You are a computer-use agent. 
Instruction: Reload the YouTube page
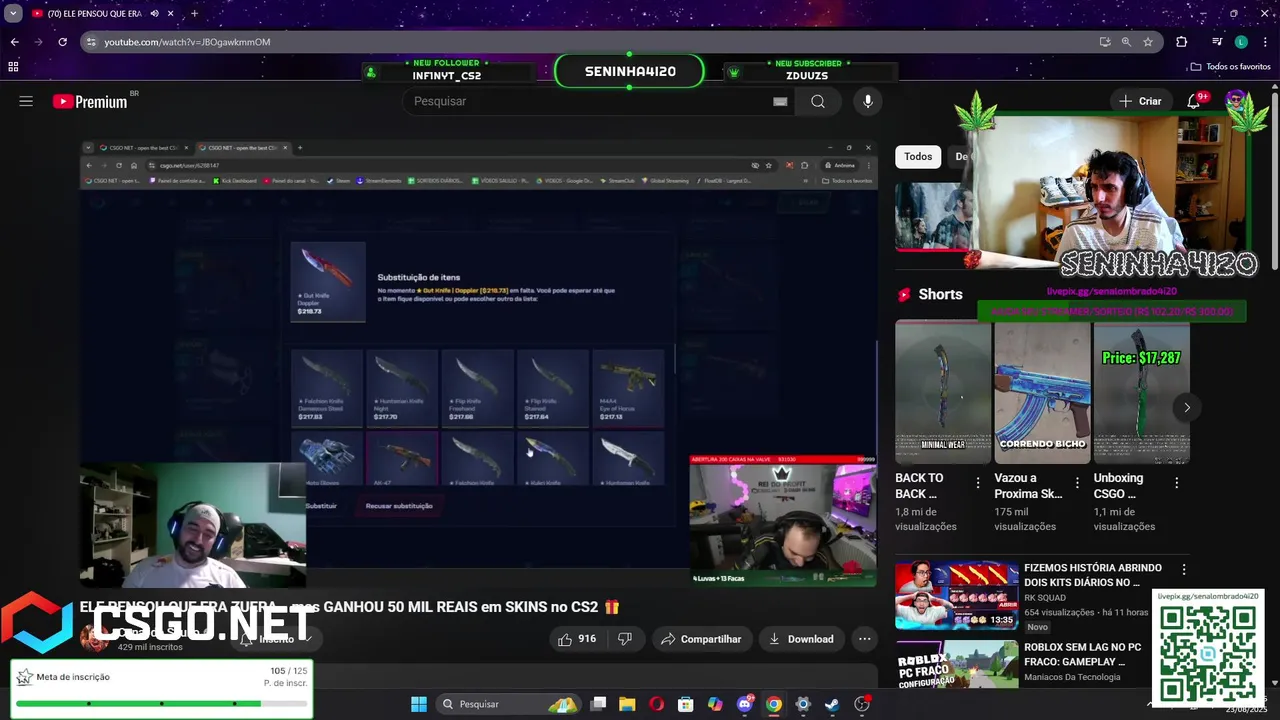(x=62, y=42)
